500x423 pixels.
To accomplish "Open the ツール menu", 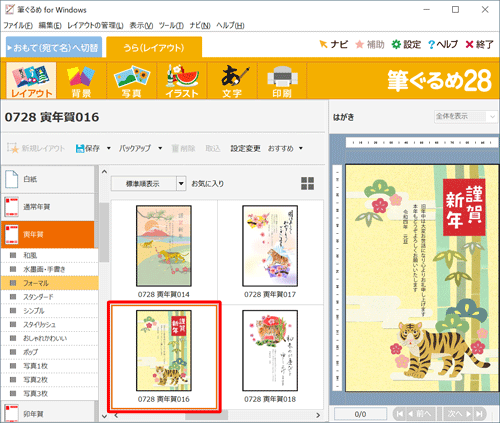I will point(171,25).
